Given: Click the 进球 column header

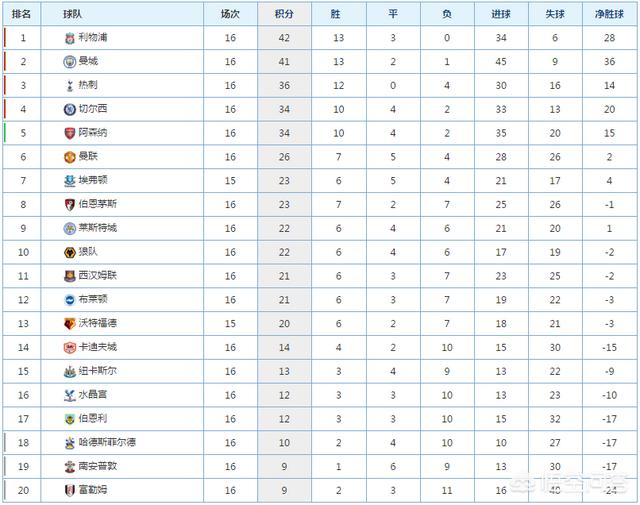Looking at the screenshot, I should pos(501,14).
